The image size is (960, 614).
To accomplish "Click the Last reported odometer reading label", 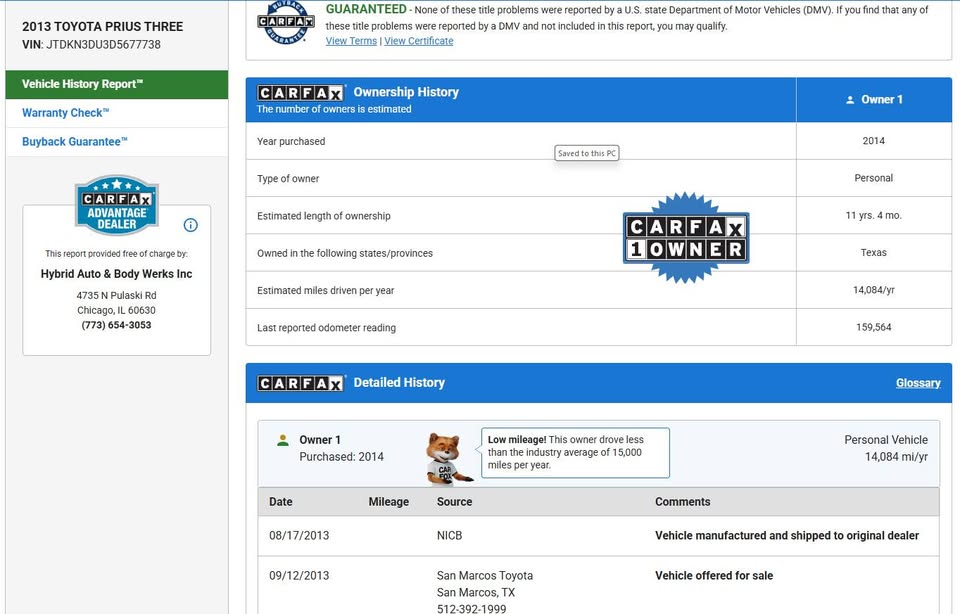I will 326,328.
